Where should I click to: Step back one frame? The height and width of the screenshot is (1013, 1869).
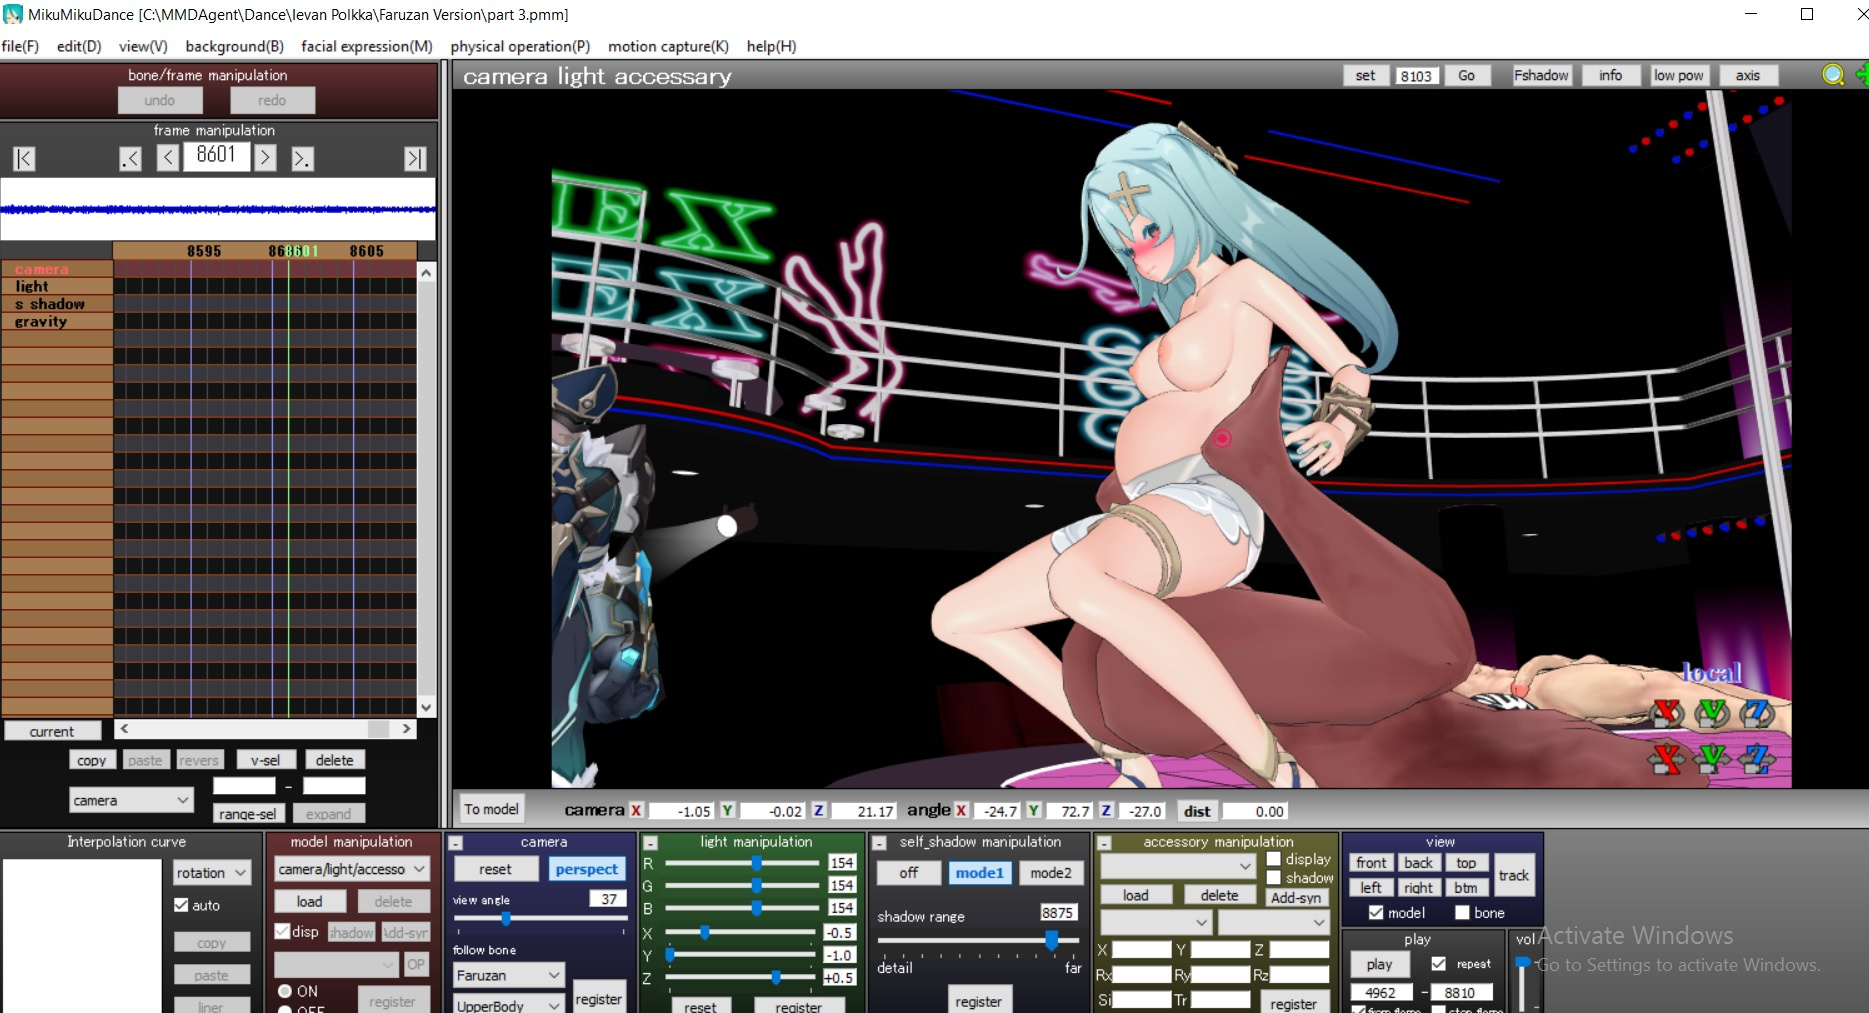(168, 158)
